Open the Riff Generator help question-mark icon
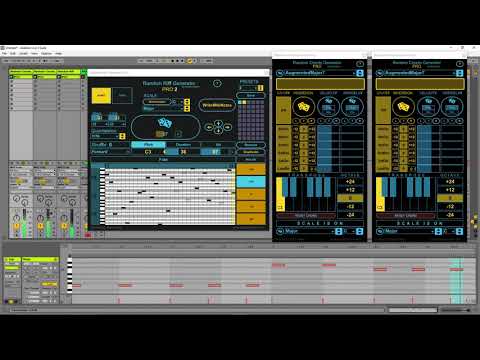The width and height of the screenshot is (480, 360). [x=217, y=83]
